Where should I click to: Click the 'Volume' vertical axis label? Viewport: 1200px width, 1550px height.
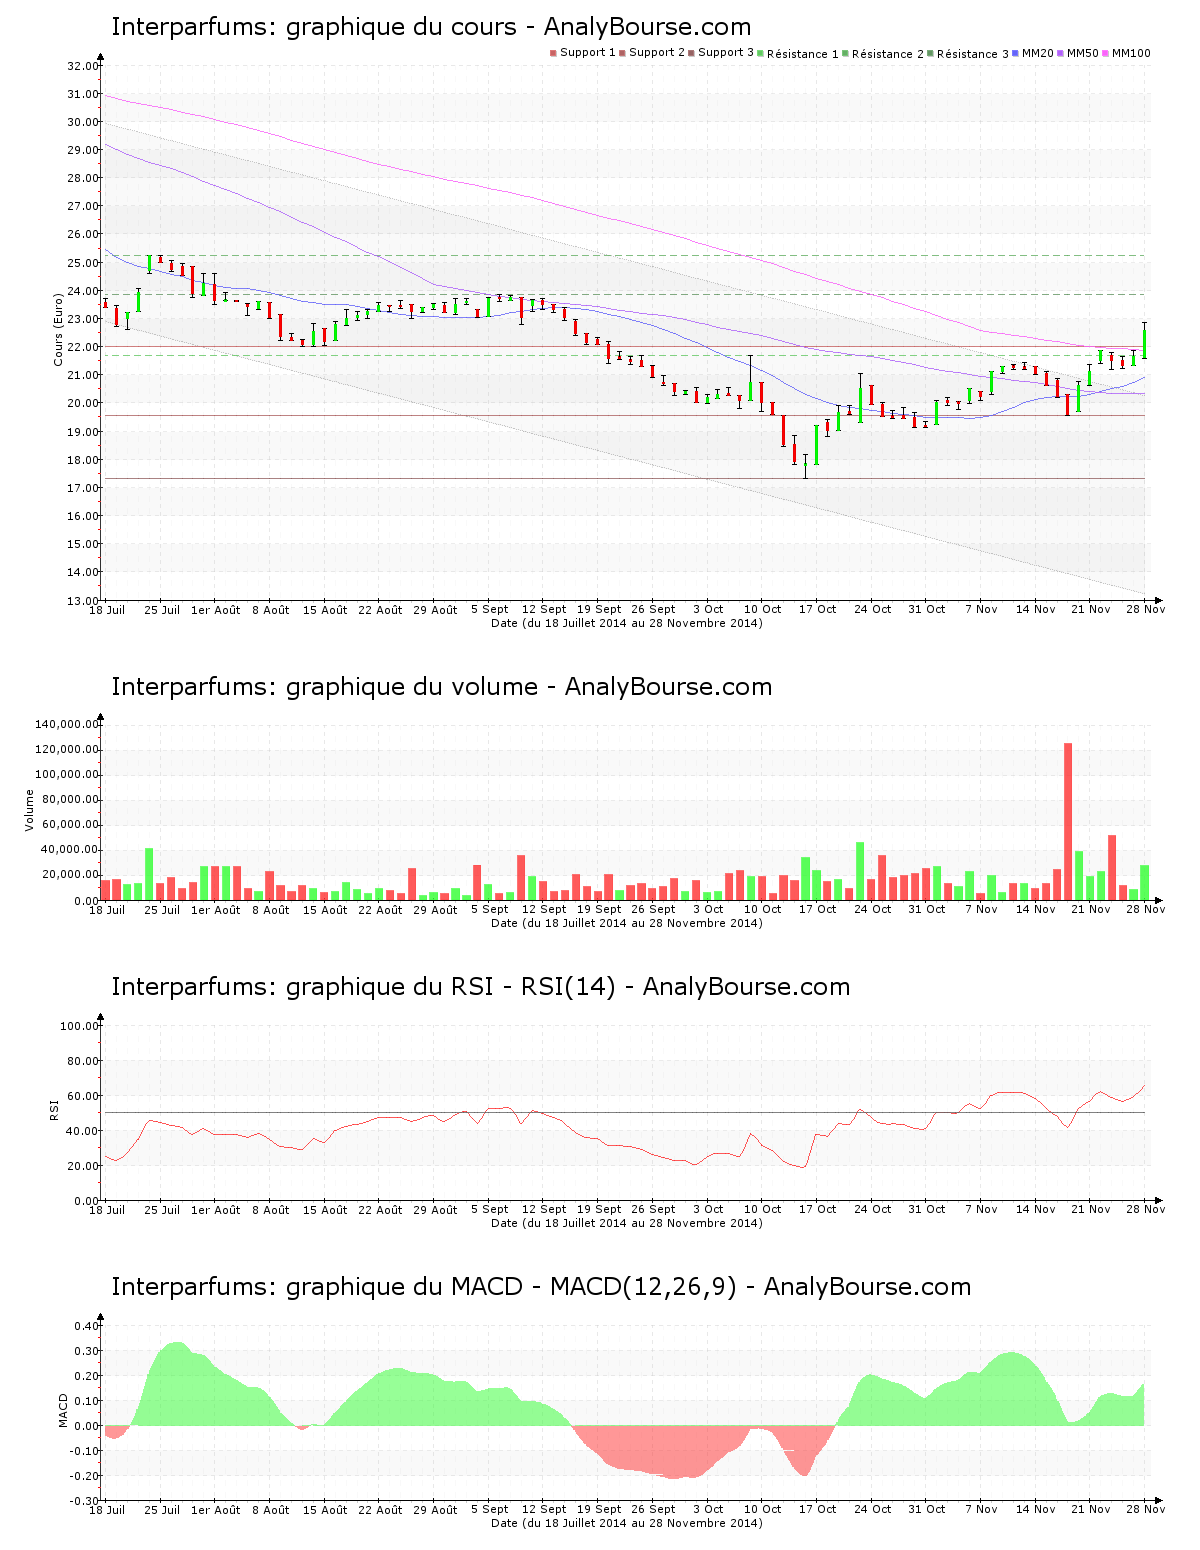(x=30, y=810)
